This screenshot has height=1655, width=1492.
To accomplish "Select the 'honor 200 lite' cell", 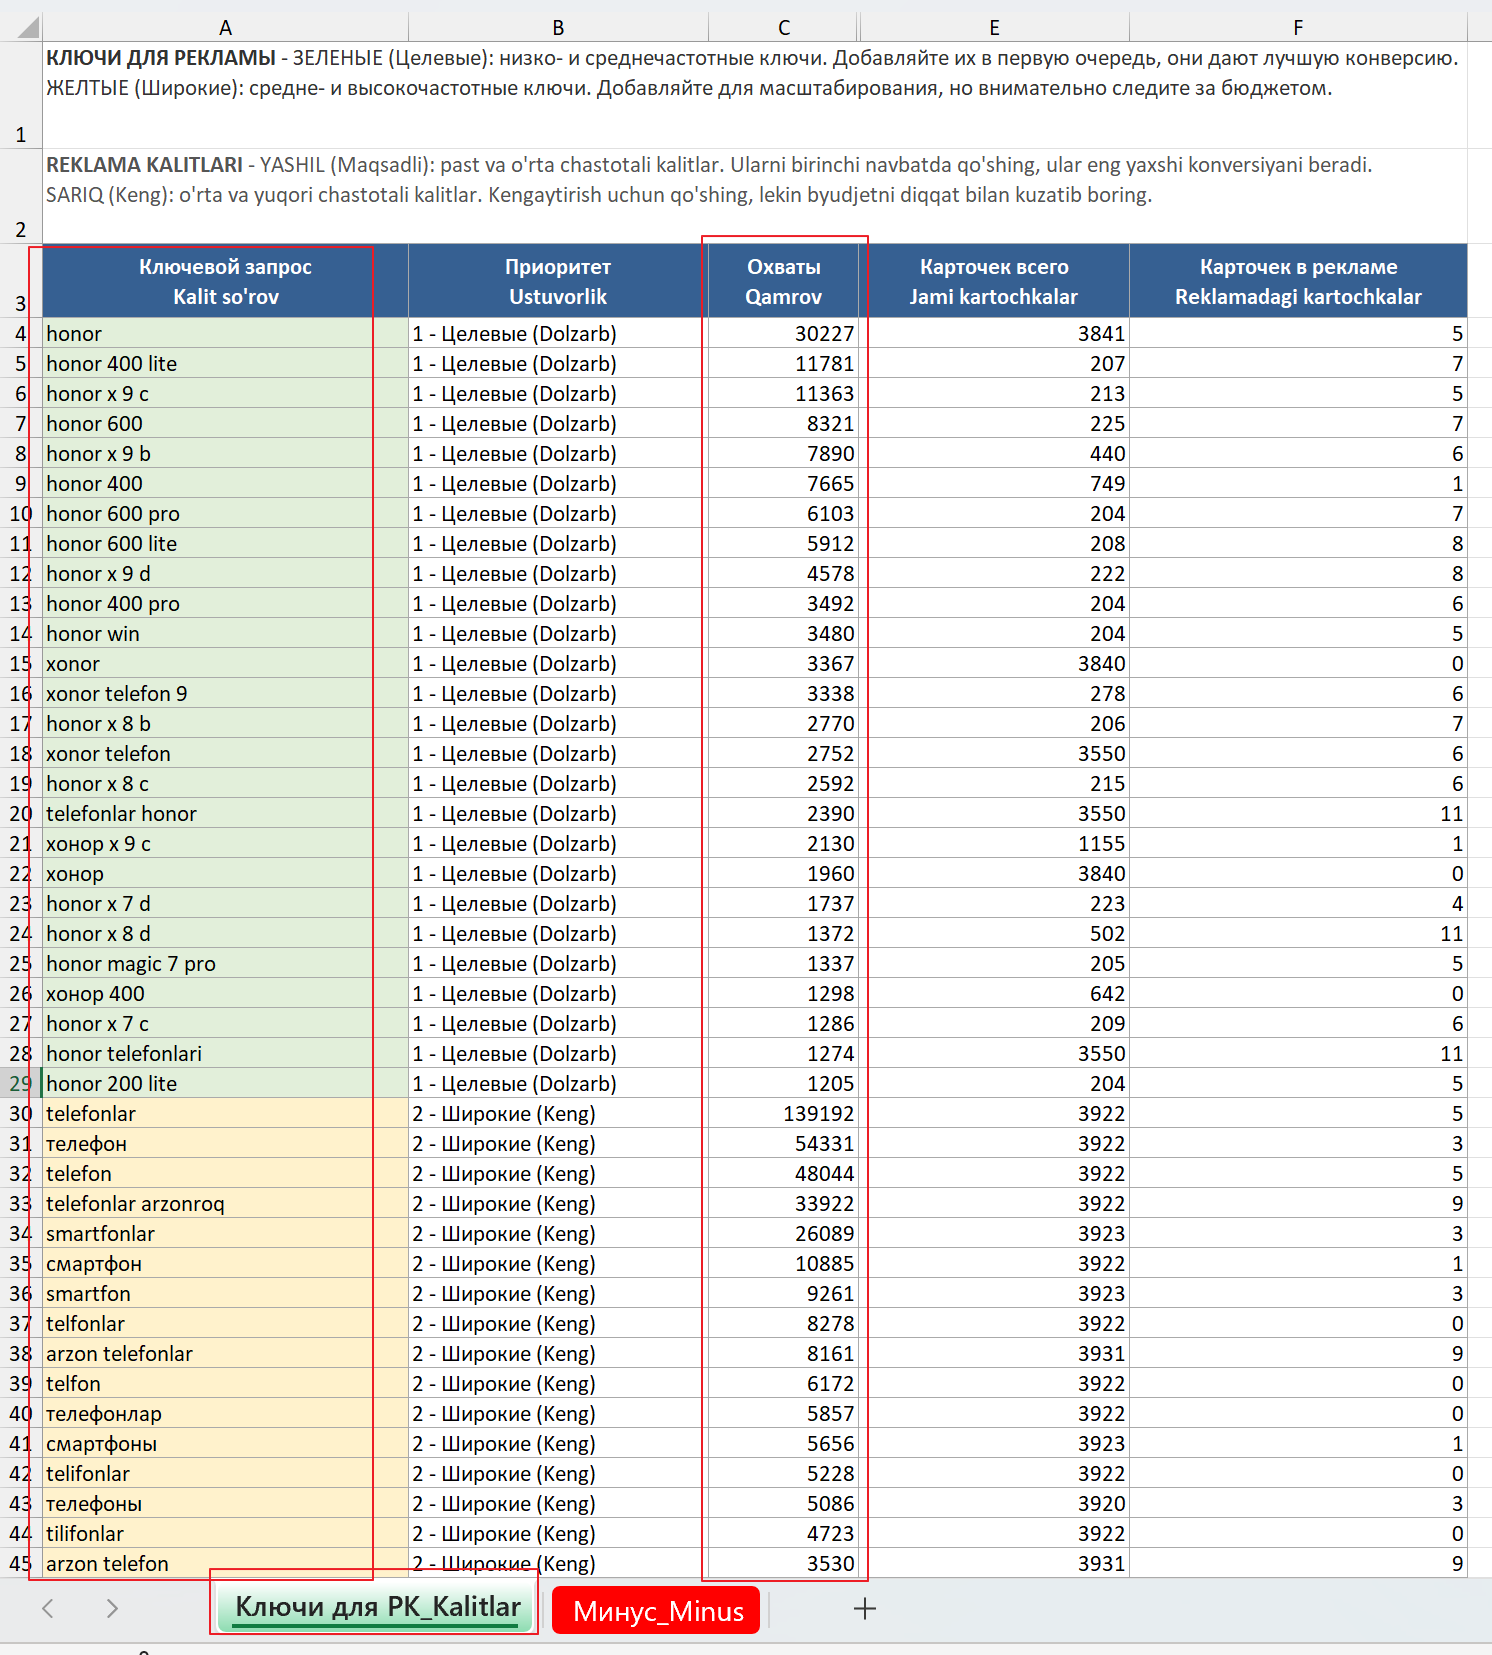I will coord(225,1083).
